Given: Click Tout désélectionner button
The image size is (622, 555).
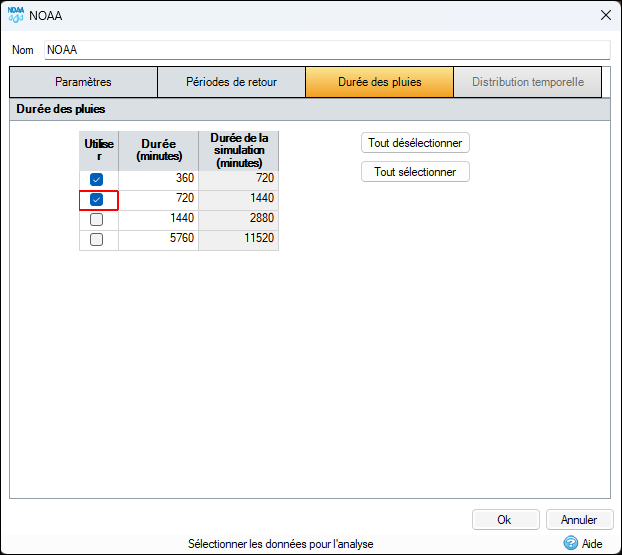Looking at the screenshot, I should pyautogui.click(x=415, y=143).
